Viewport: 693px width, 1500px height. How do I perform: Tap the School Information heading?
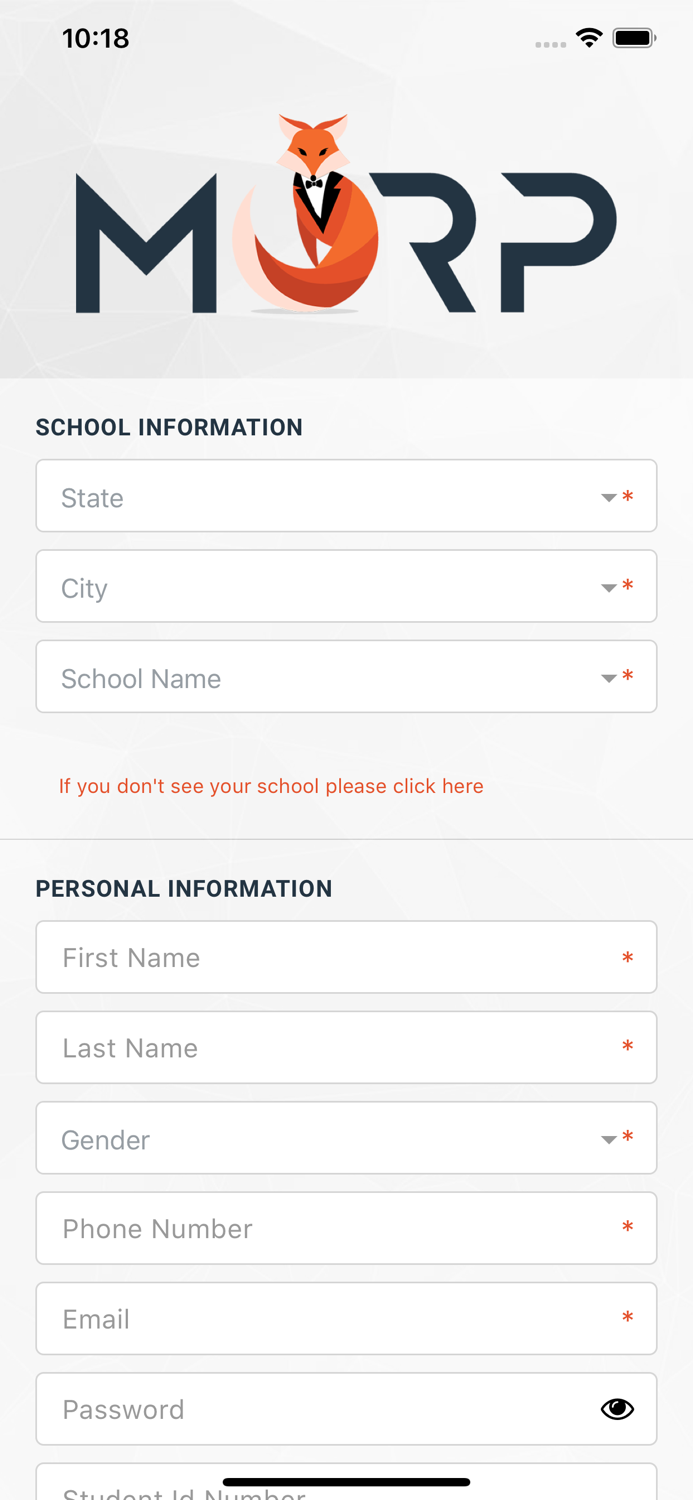[x=169, y=427]
